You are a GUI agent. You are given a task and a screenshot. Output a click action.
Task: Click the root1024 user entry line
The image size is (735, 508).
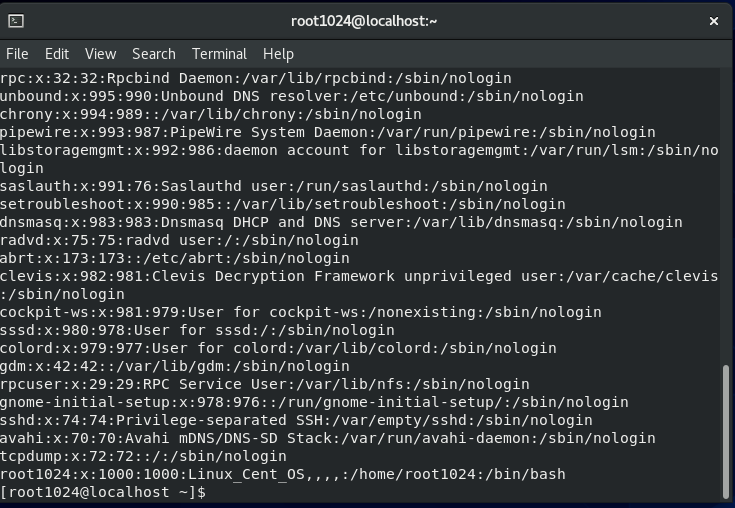pos(283,474)
